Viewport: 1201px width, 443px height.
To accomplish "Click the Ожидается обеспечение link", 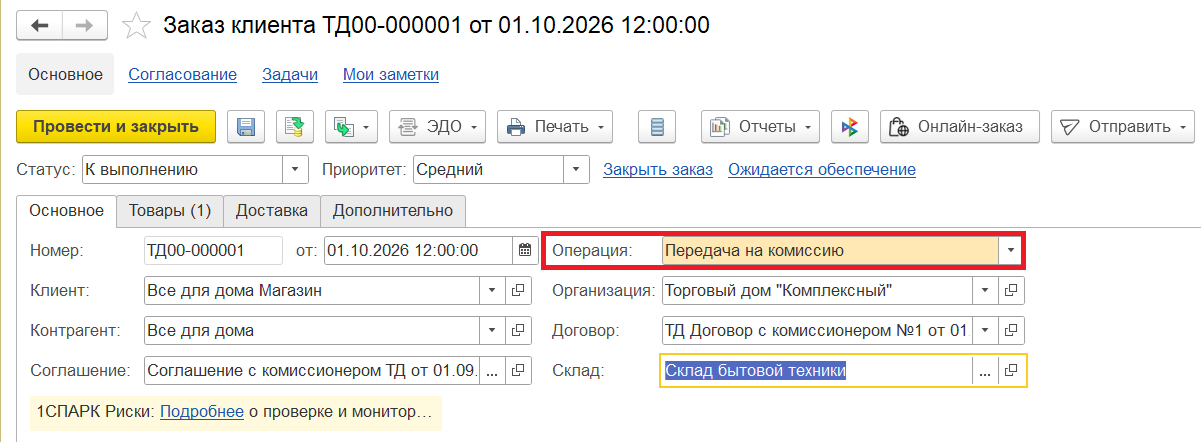I will coord(822,170).
